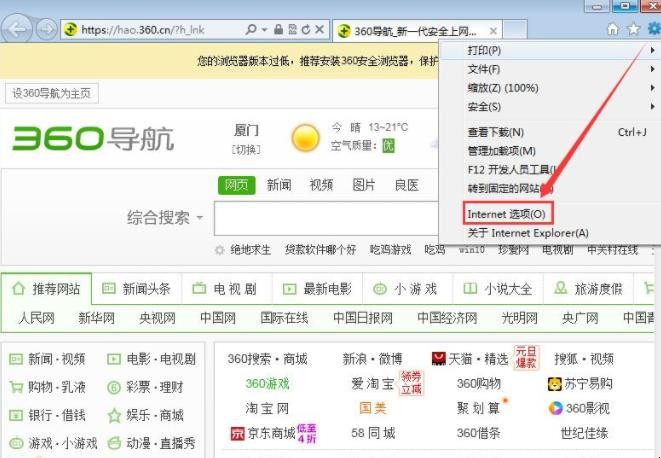Open the 小游戏 tab
The image size is (661, 458).
[407, 289]
